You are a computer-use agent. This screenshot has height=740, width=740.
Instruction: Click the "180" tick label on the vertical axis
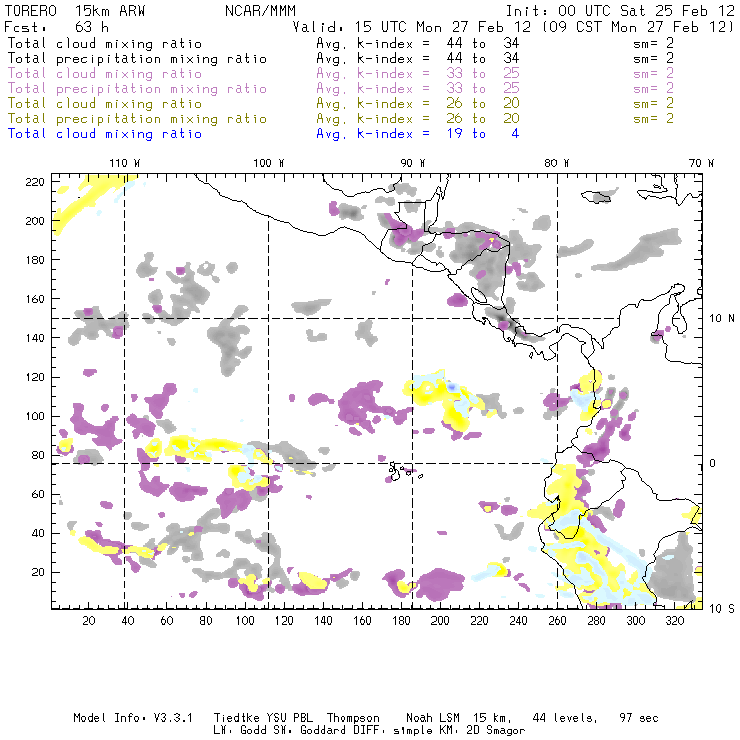35,260
